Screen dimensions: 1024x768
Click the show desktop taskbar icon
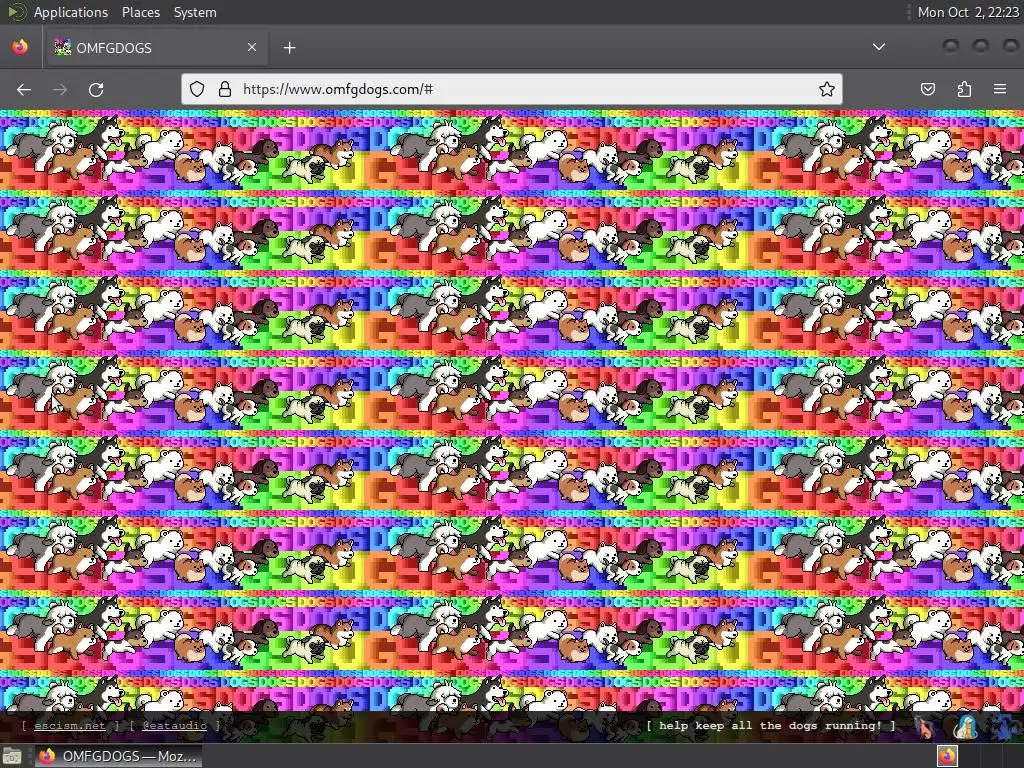[12, 756]
